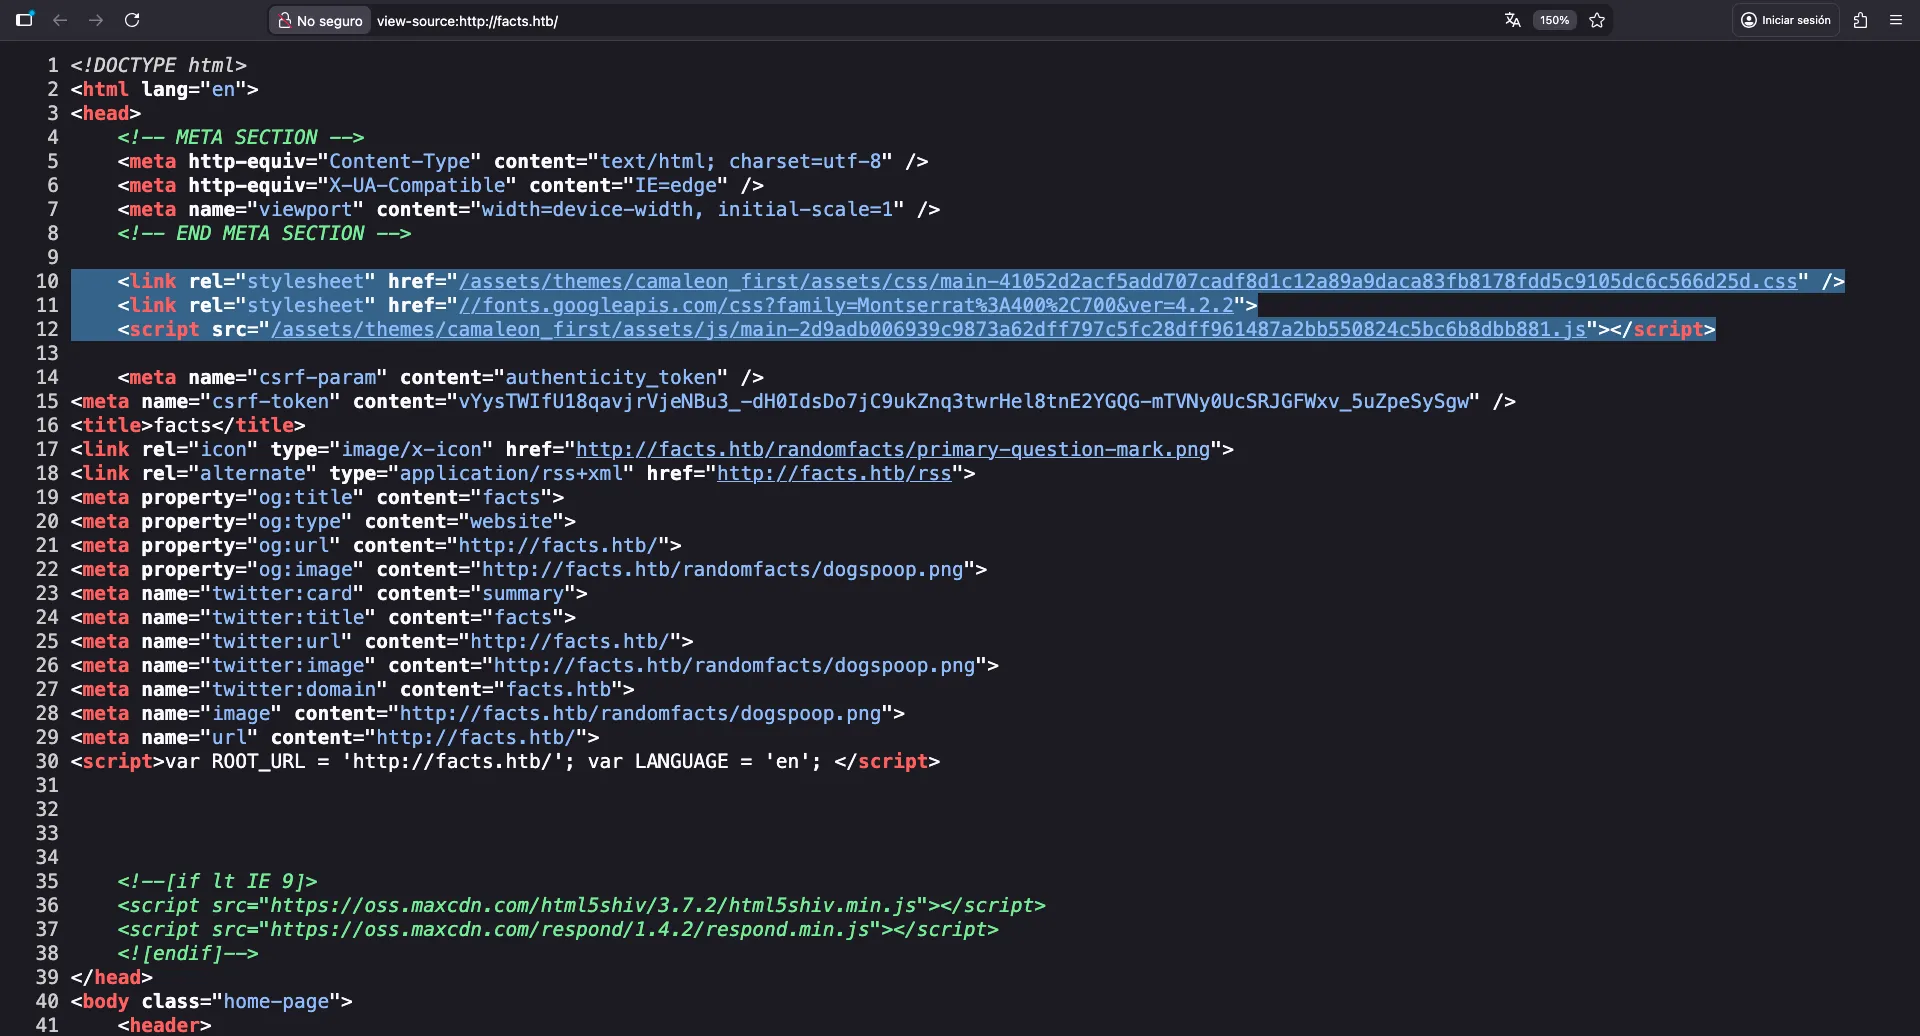Click the 'text/html; charset=utf-8' value
Screen dimensions: 1920x1036
point(740,161)
